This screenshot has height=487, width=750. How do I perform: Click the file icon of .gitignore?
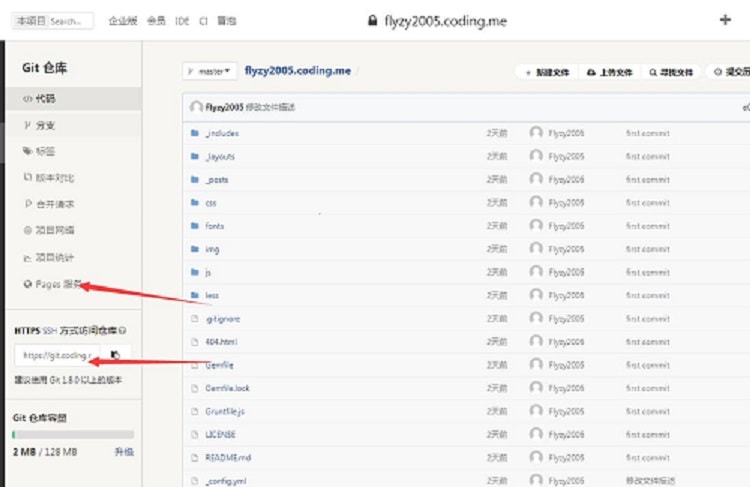195,319
